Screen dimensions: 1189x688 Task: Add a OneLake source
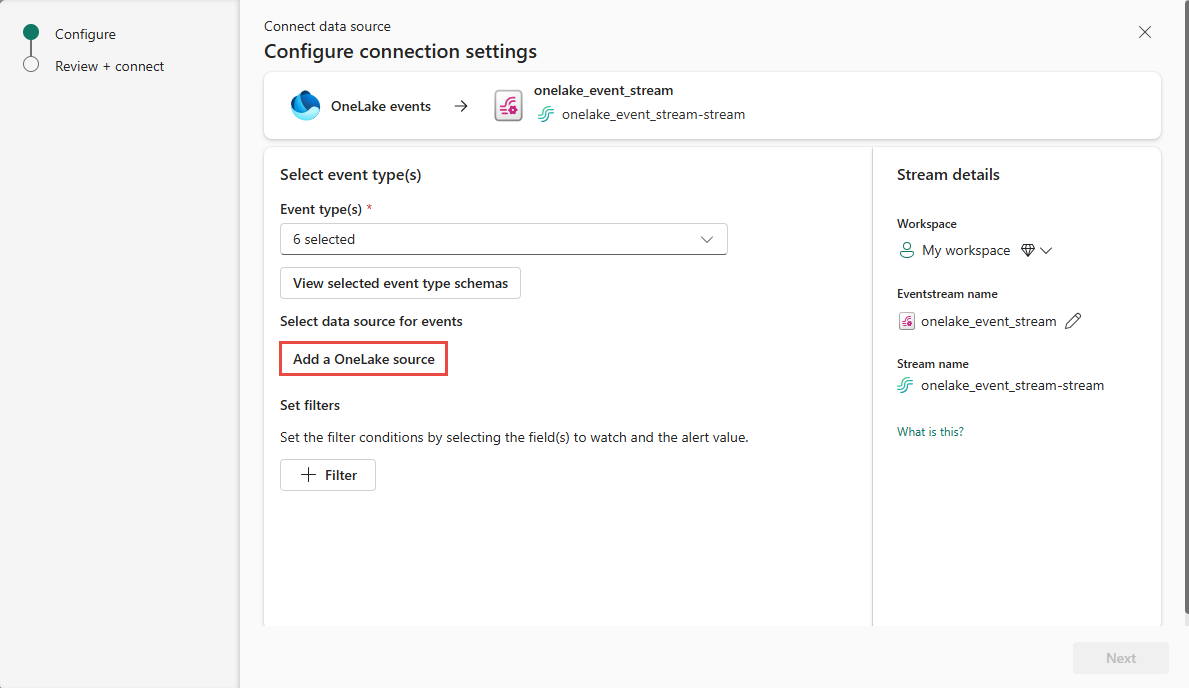click(363, 359)
